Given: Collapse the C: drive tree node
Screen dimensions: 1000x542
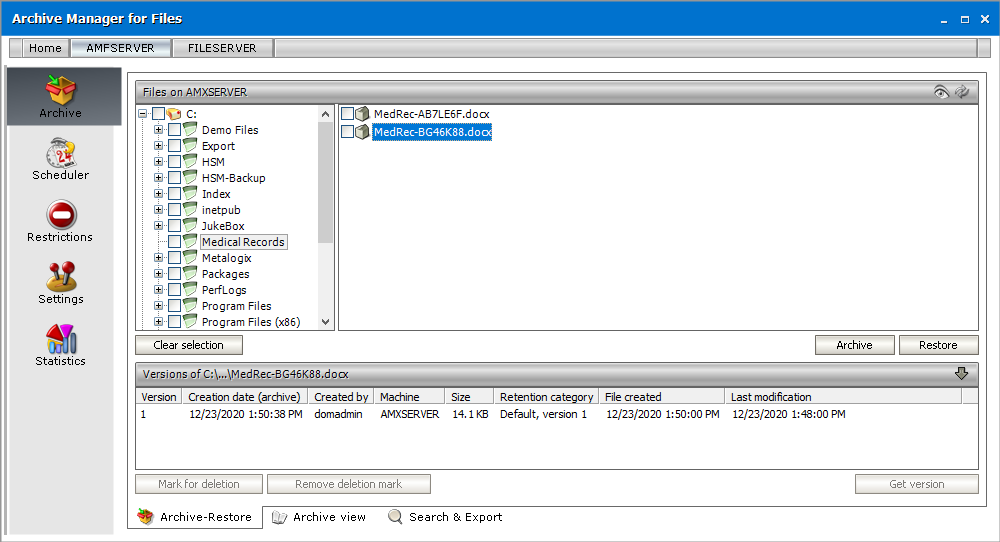Looking at the screenshot, I should coord(143,114).
